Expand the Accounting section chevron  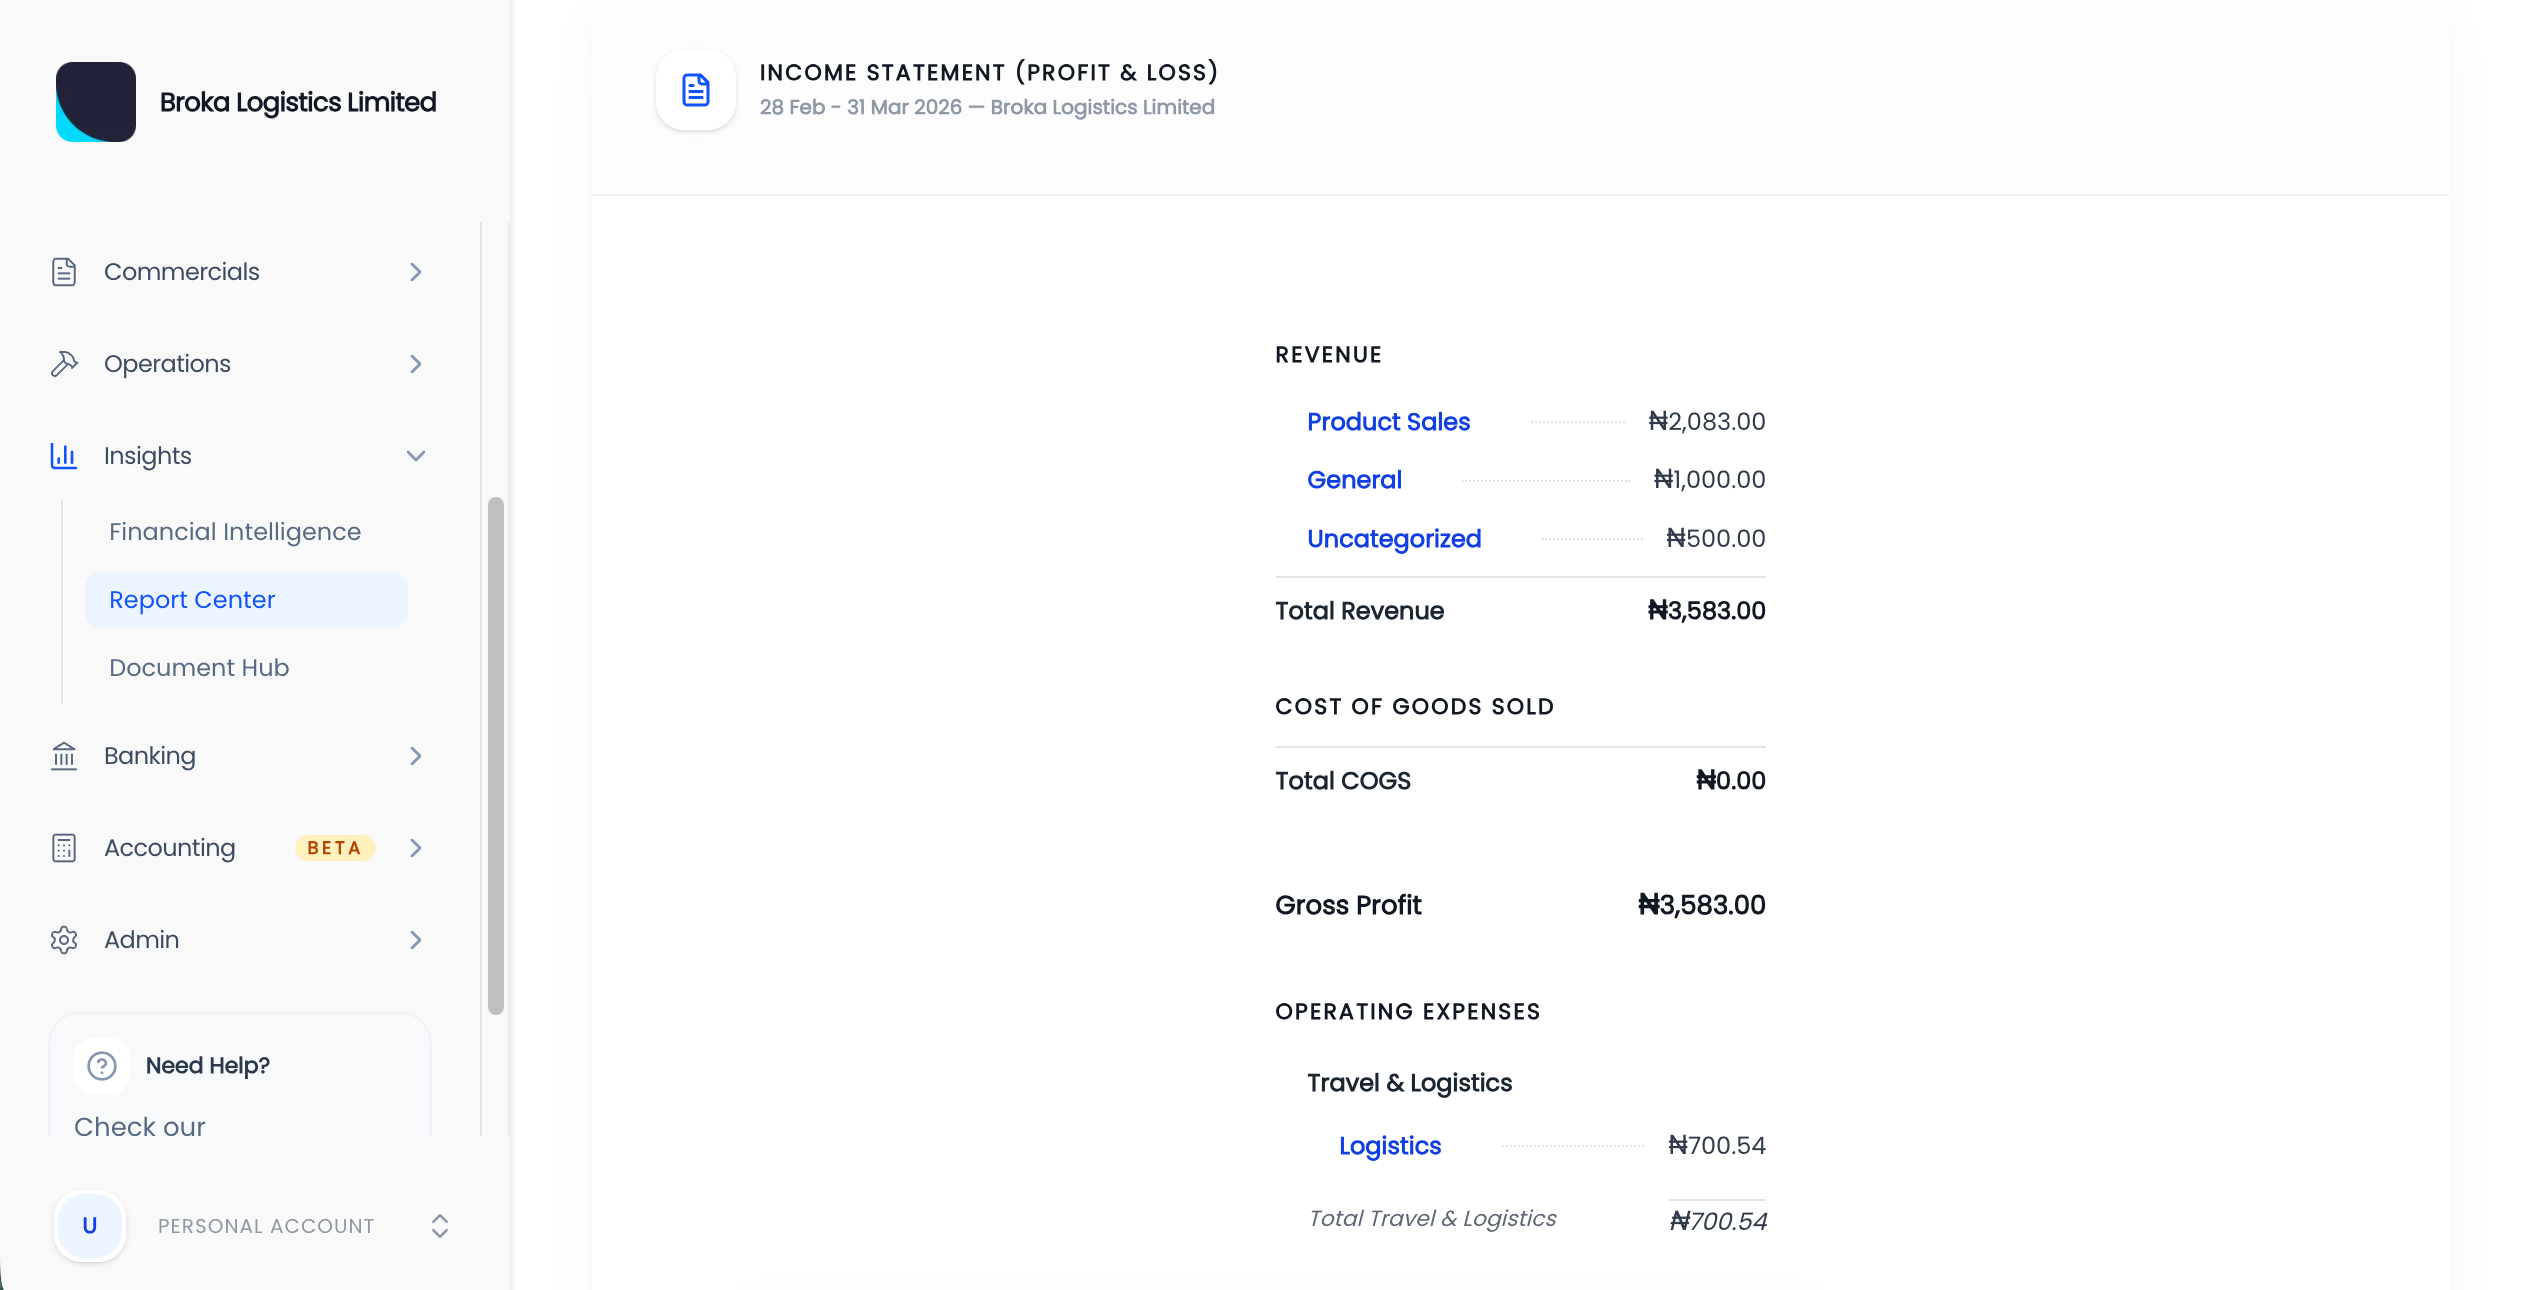click(x=416, y=847)
